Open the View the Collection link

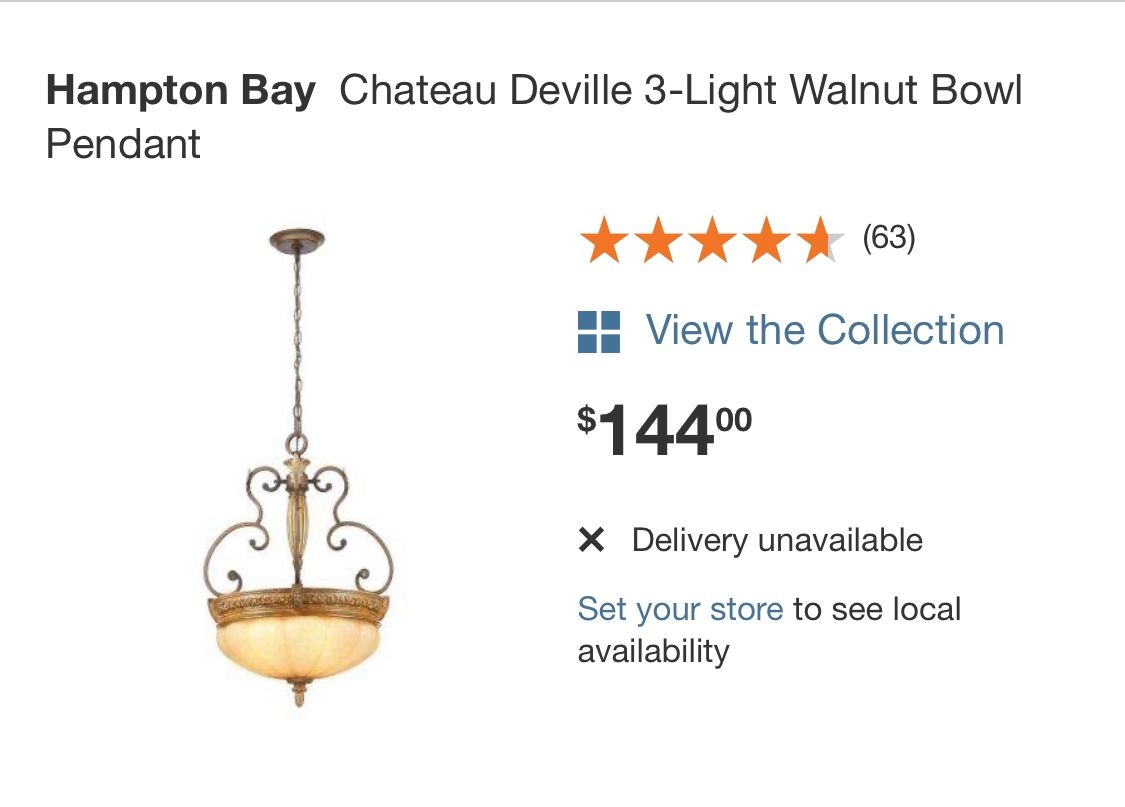tap(825, 330)
